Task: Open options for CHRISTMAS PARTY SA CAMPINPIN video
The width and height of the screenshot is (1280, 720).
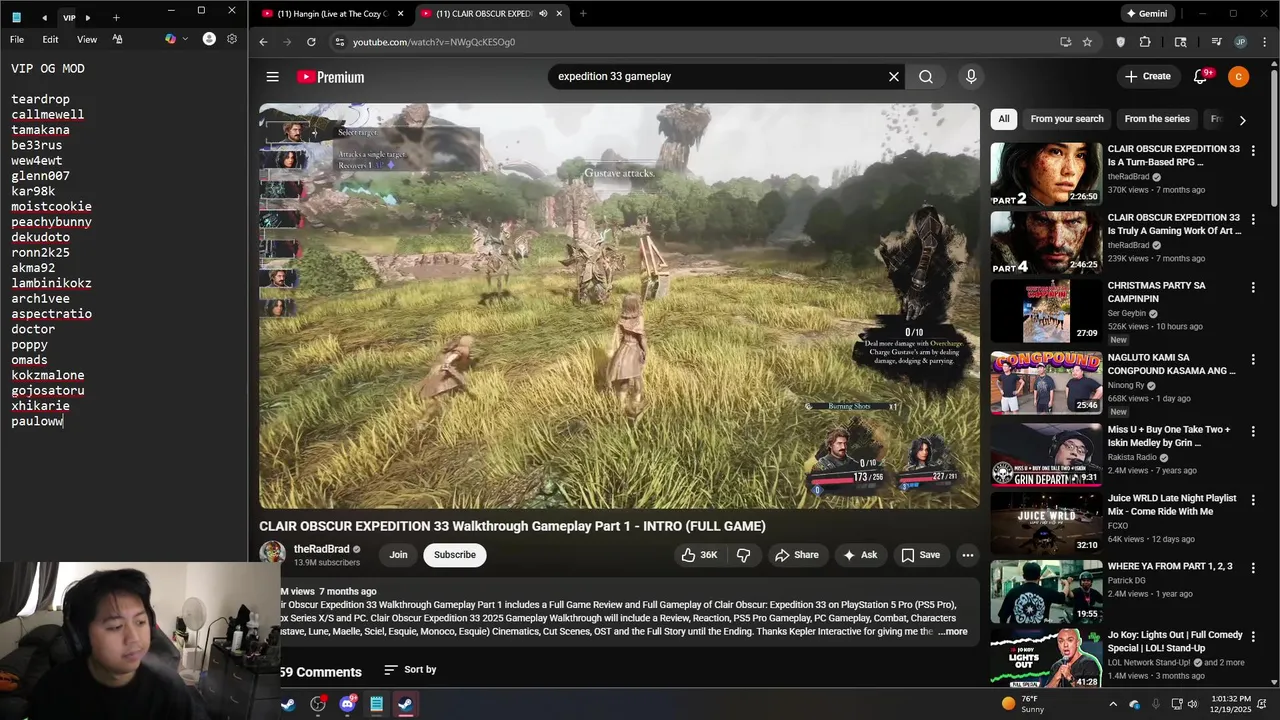Action: tap(1252, 287)
